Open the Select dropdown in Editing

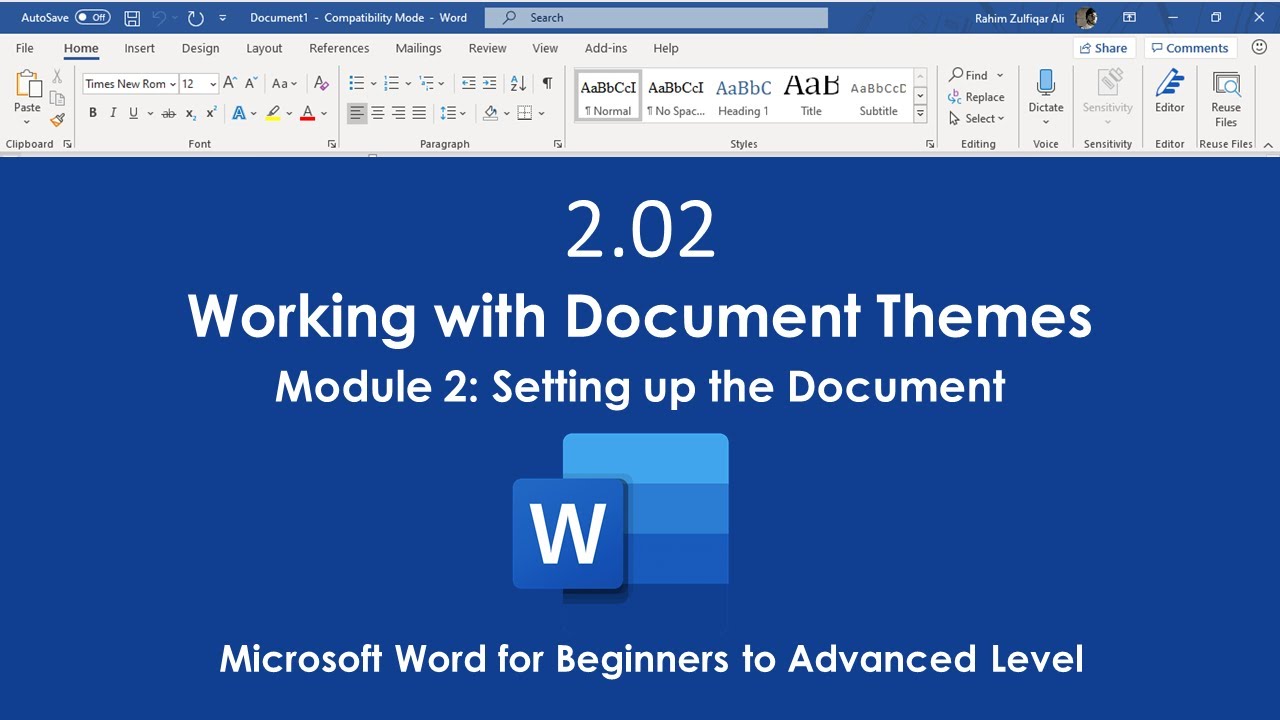[x=976, y=118]
